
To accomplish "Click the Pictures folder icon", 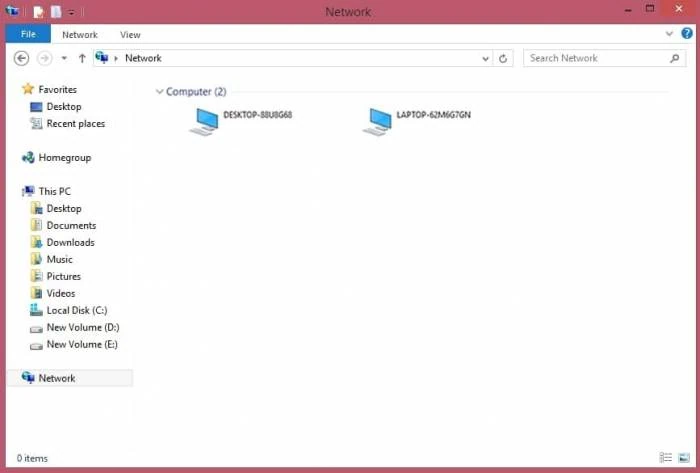I will click(x=36, y=276).
